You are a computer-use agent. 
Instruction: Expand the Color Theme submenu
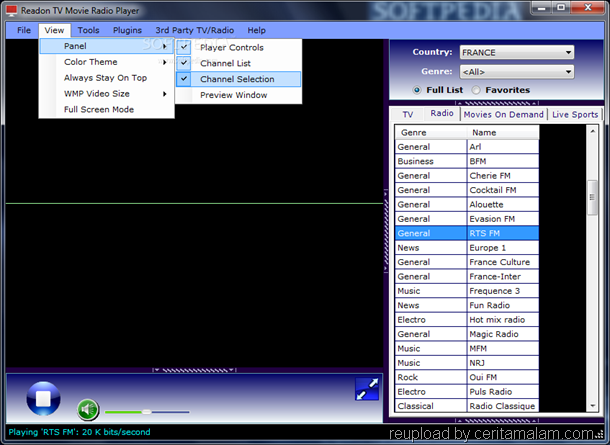tap(106, 62)
